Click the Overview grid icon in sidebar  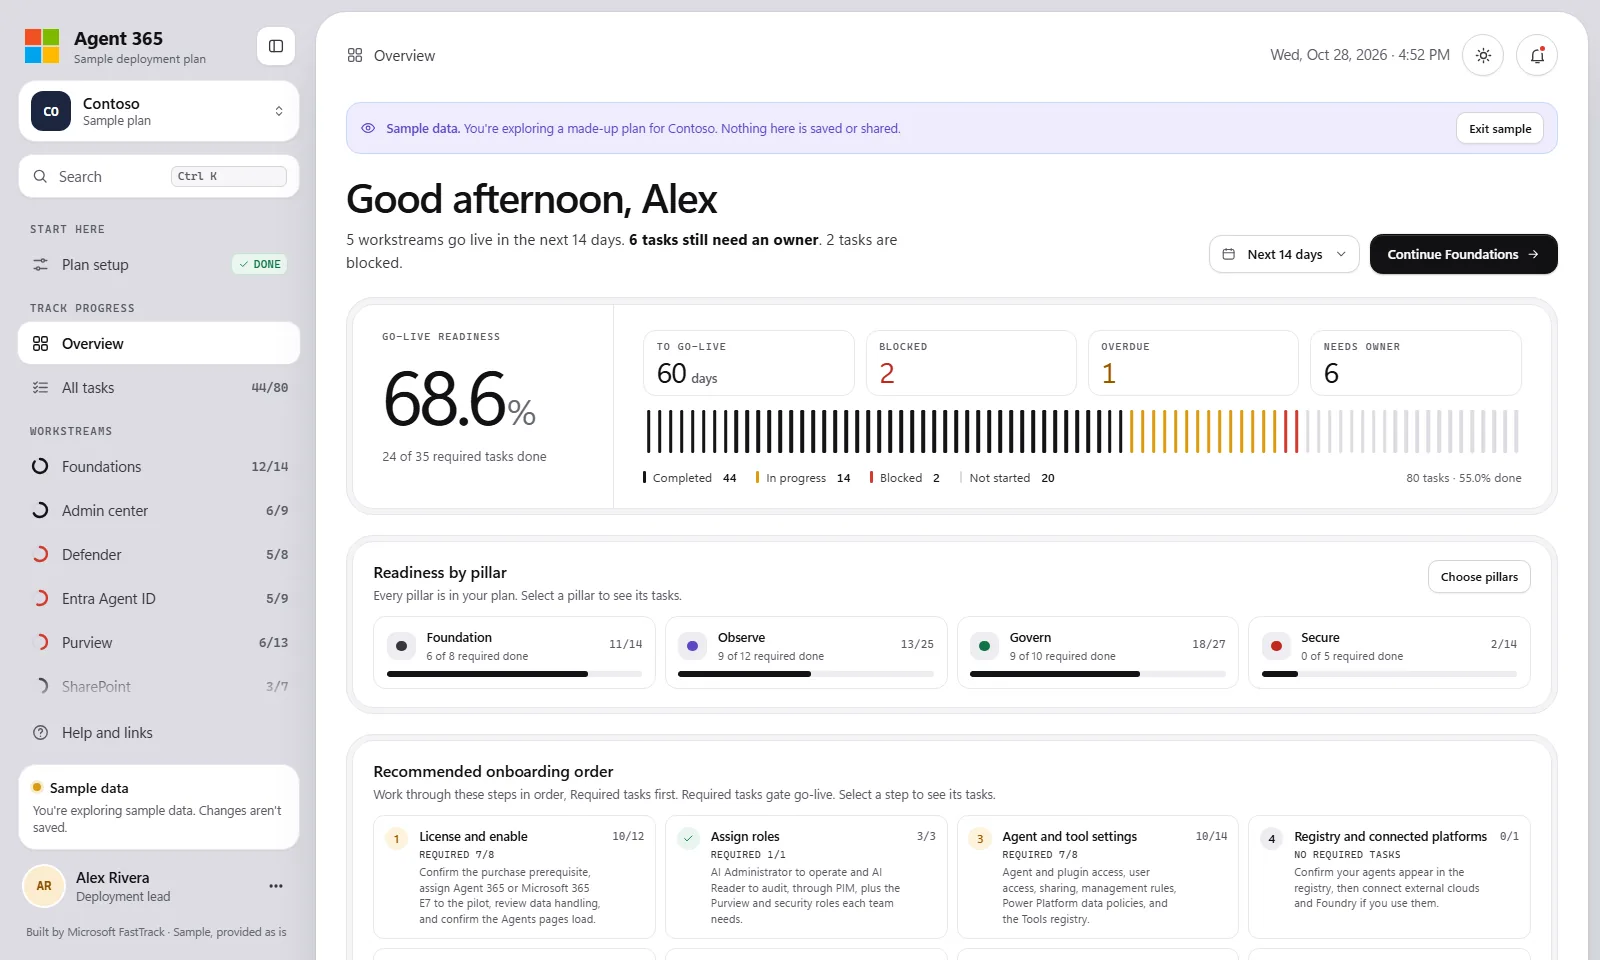pos(40,343)
